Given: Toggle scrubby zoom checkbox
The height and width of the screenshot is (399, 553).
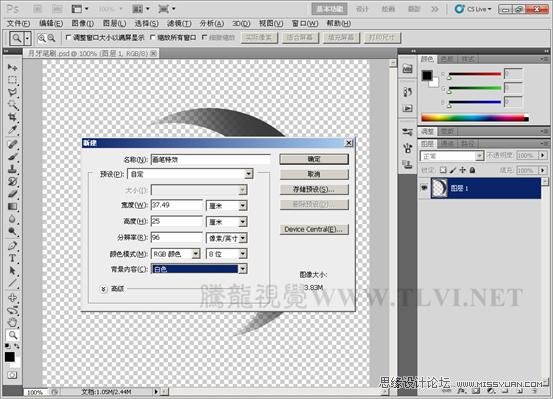Looking at the screenshot, I should [x=205, y=37].
